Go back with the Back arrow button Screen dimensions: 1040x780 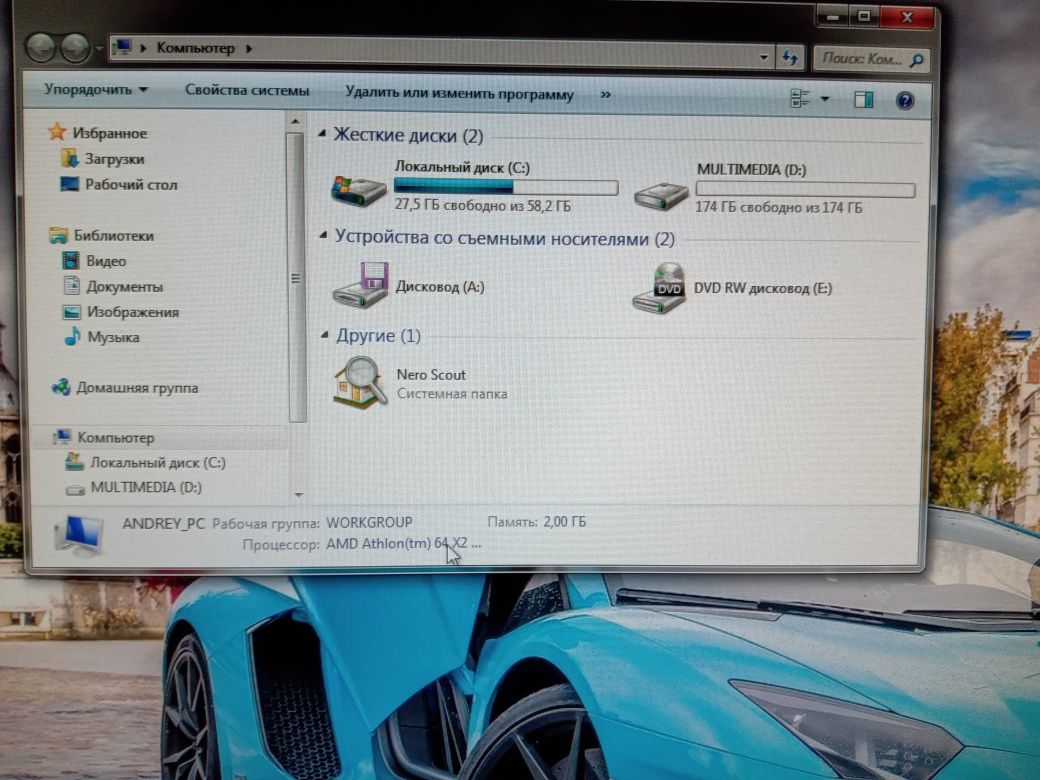40,48
